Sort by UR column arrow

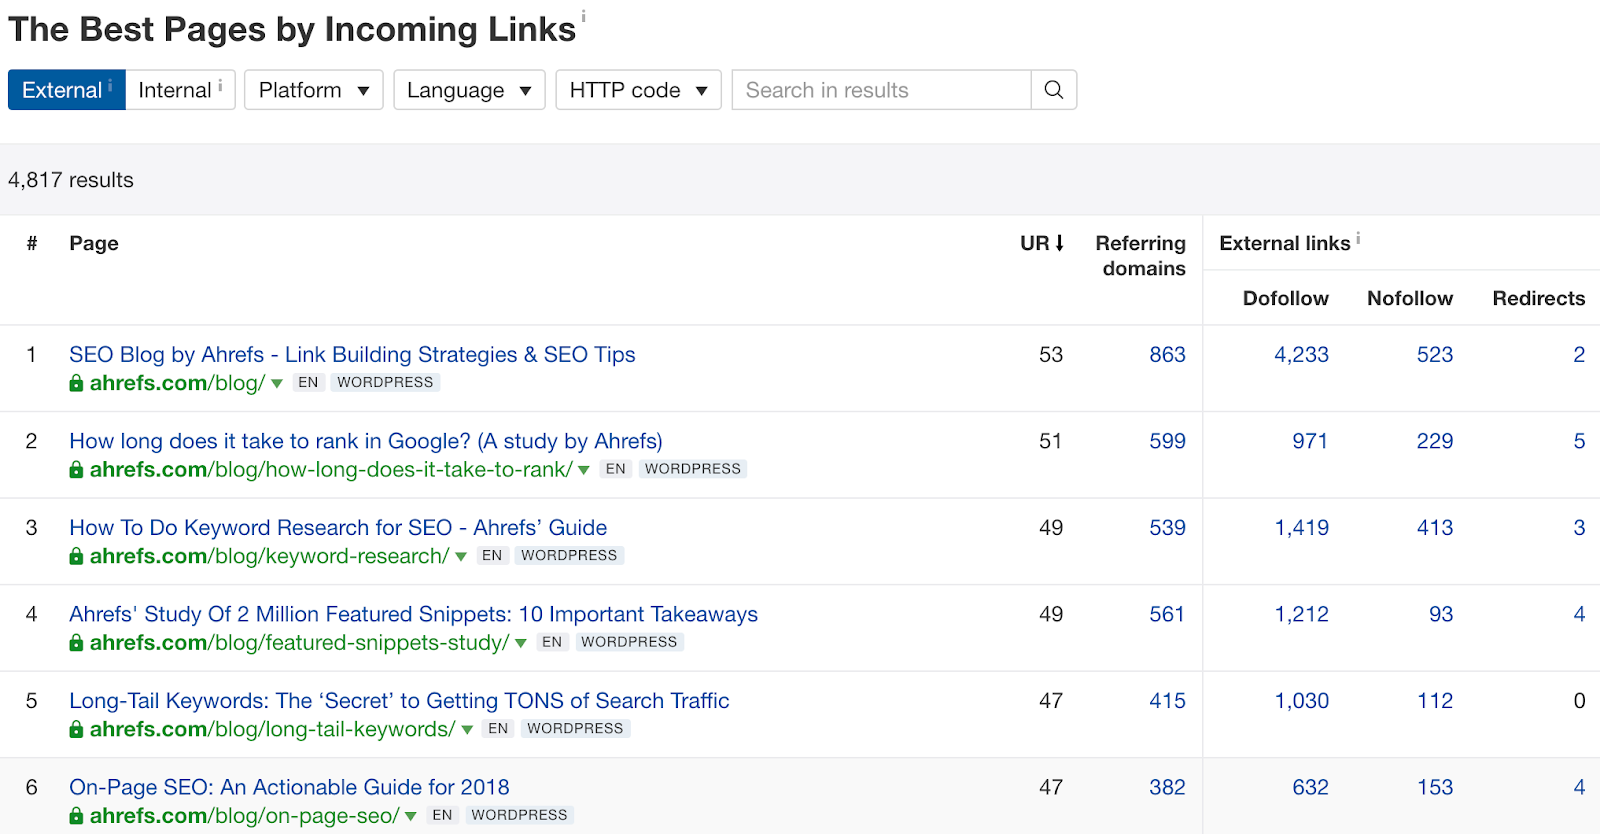pos(1059,243)
